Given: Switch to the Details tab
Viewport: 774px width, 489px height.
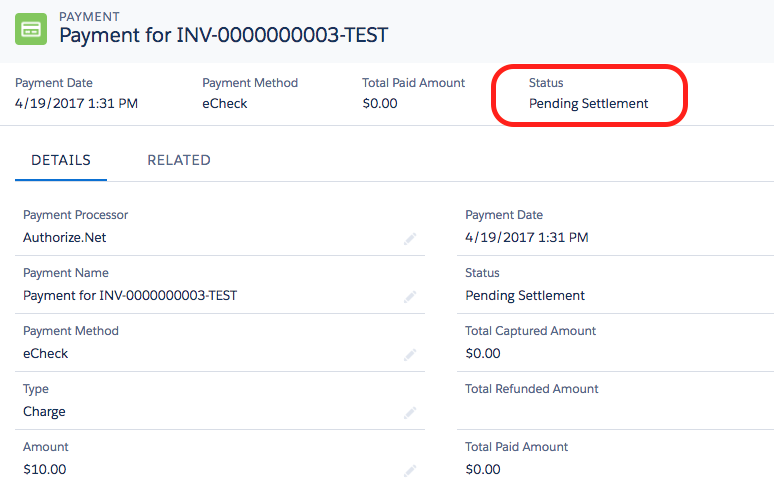Looking at the screenshot, I should [61, 160].
